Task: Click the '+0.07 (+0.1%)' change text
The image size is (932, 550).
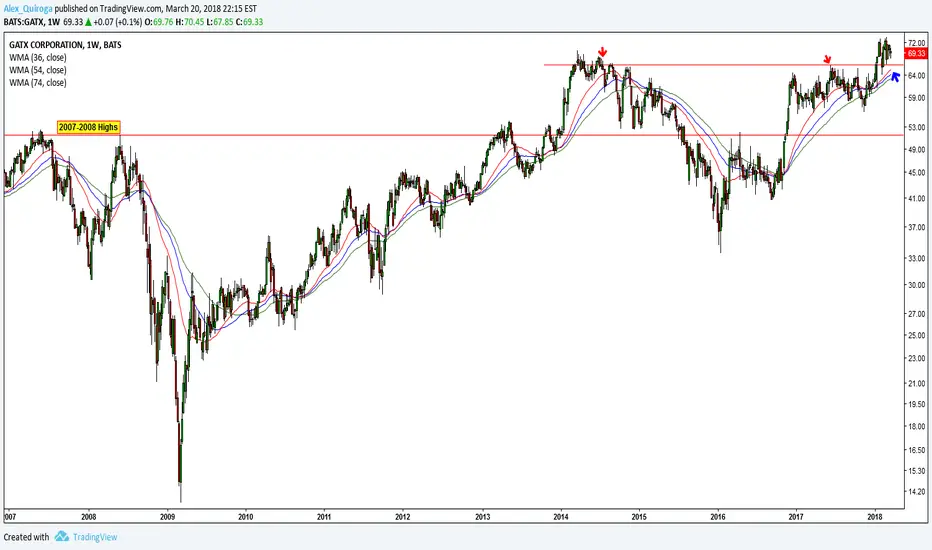Action: coord(118,22)
